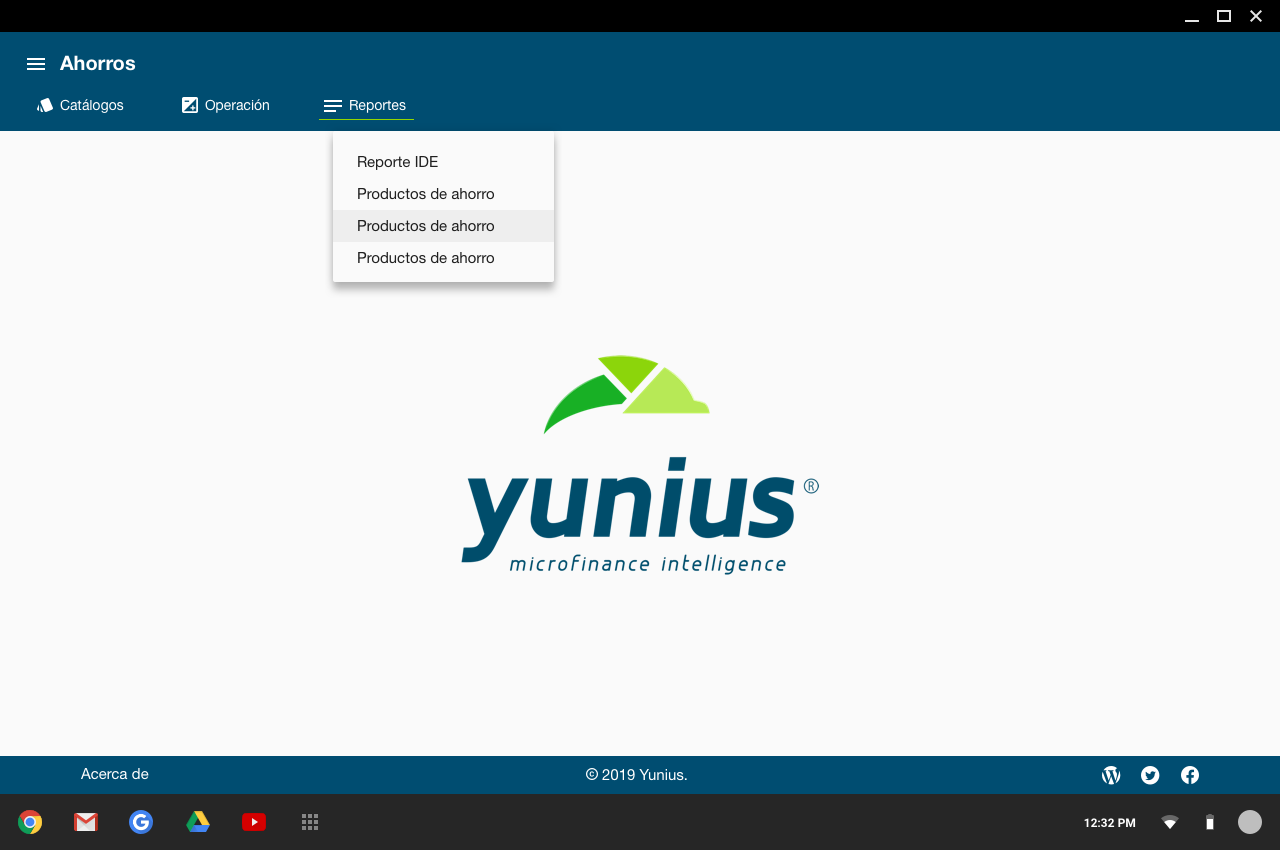
Task: Launch YouTube from the shelf
Action: click(254, 822)
